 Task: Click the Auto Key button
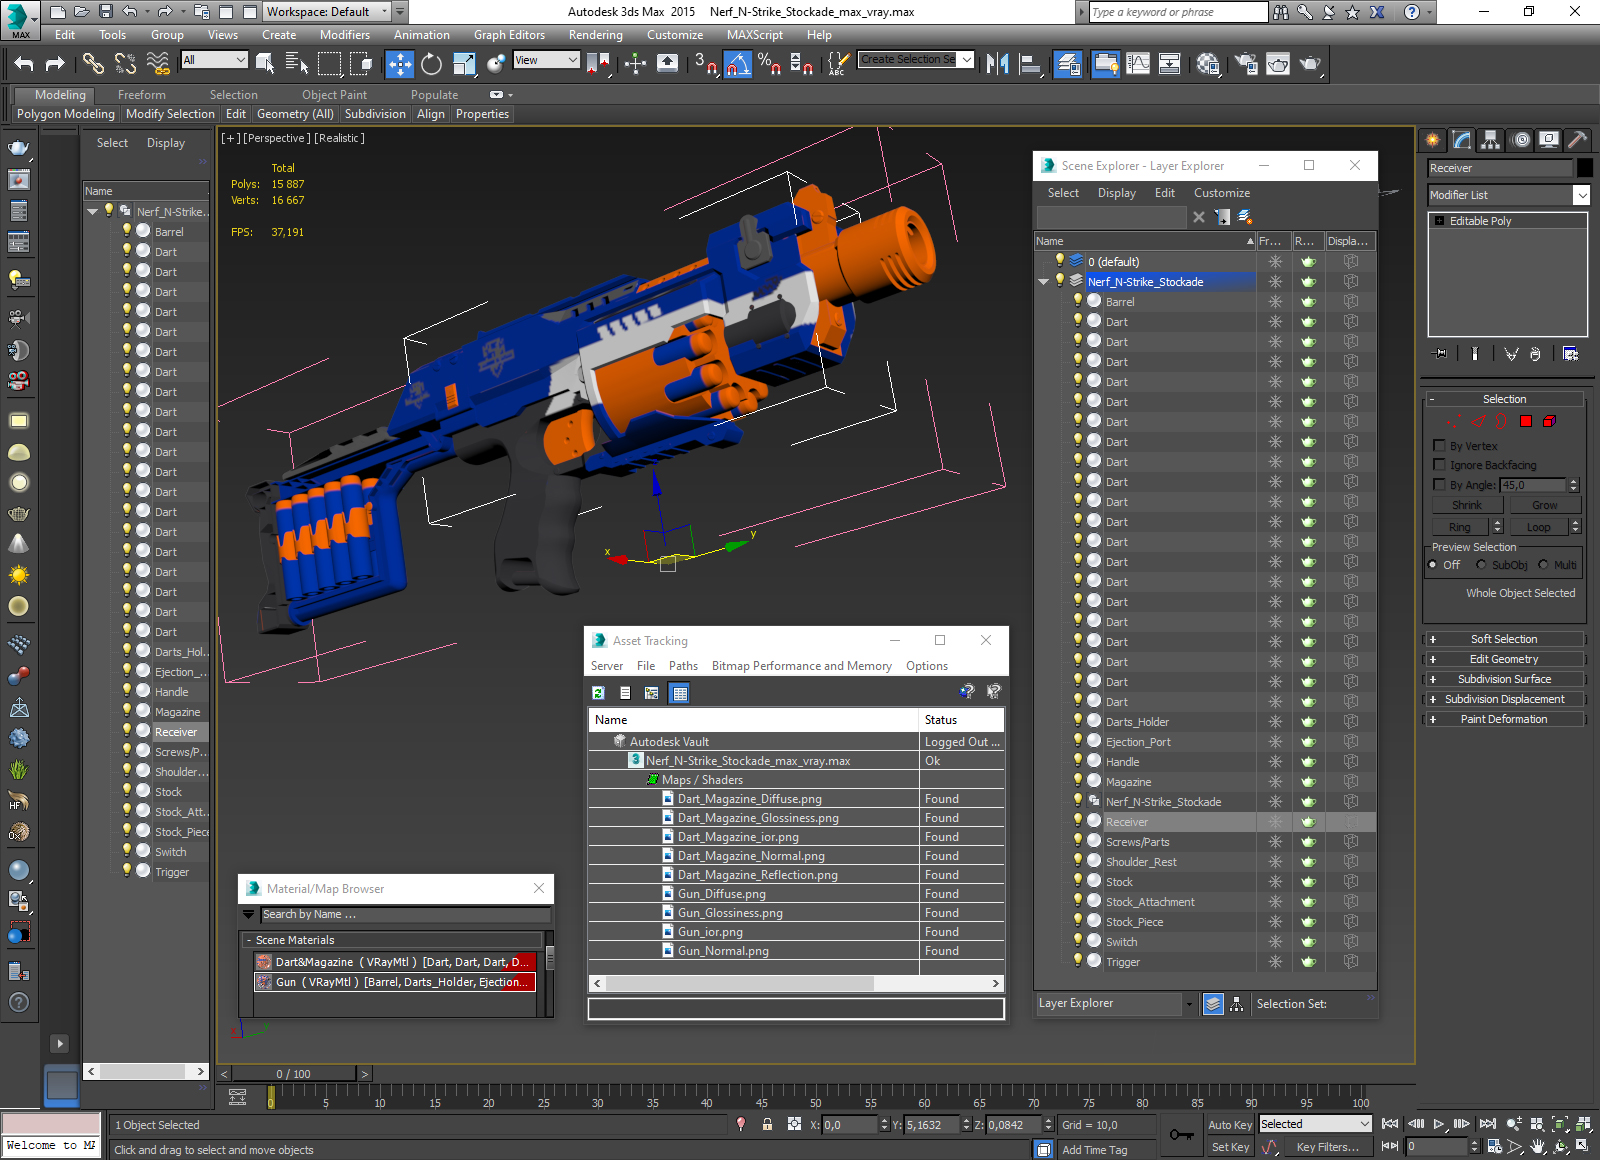[1229, 1125]
